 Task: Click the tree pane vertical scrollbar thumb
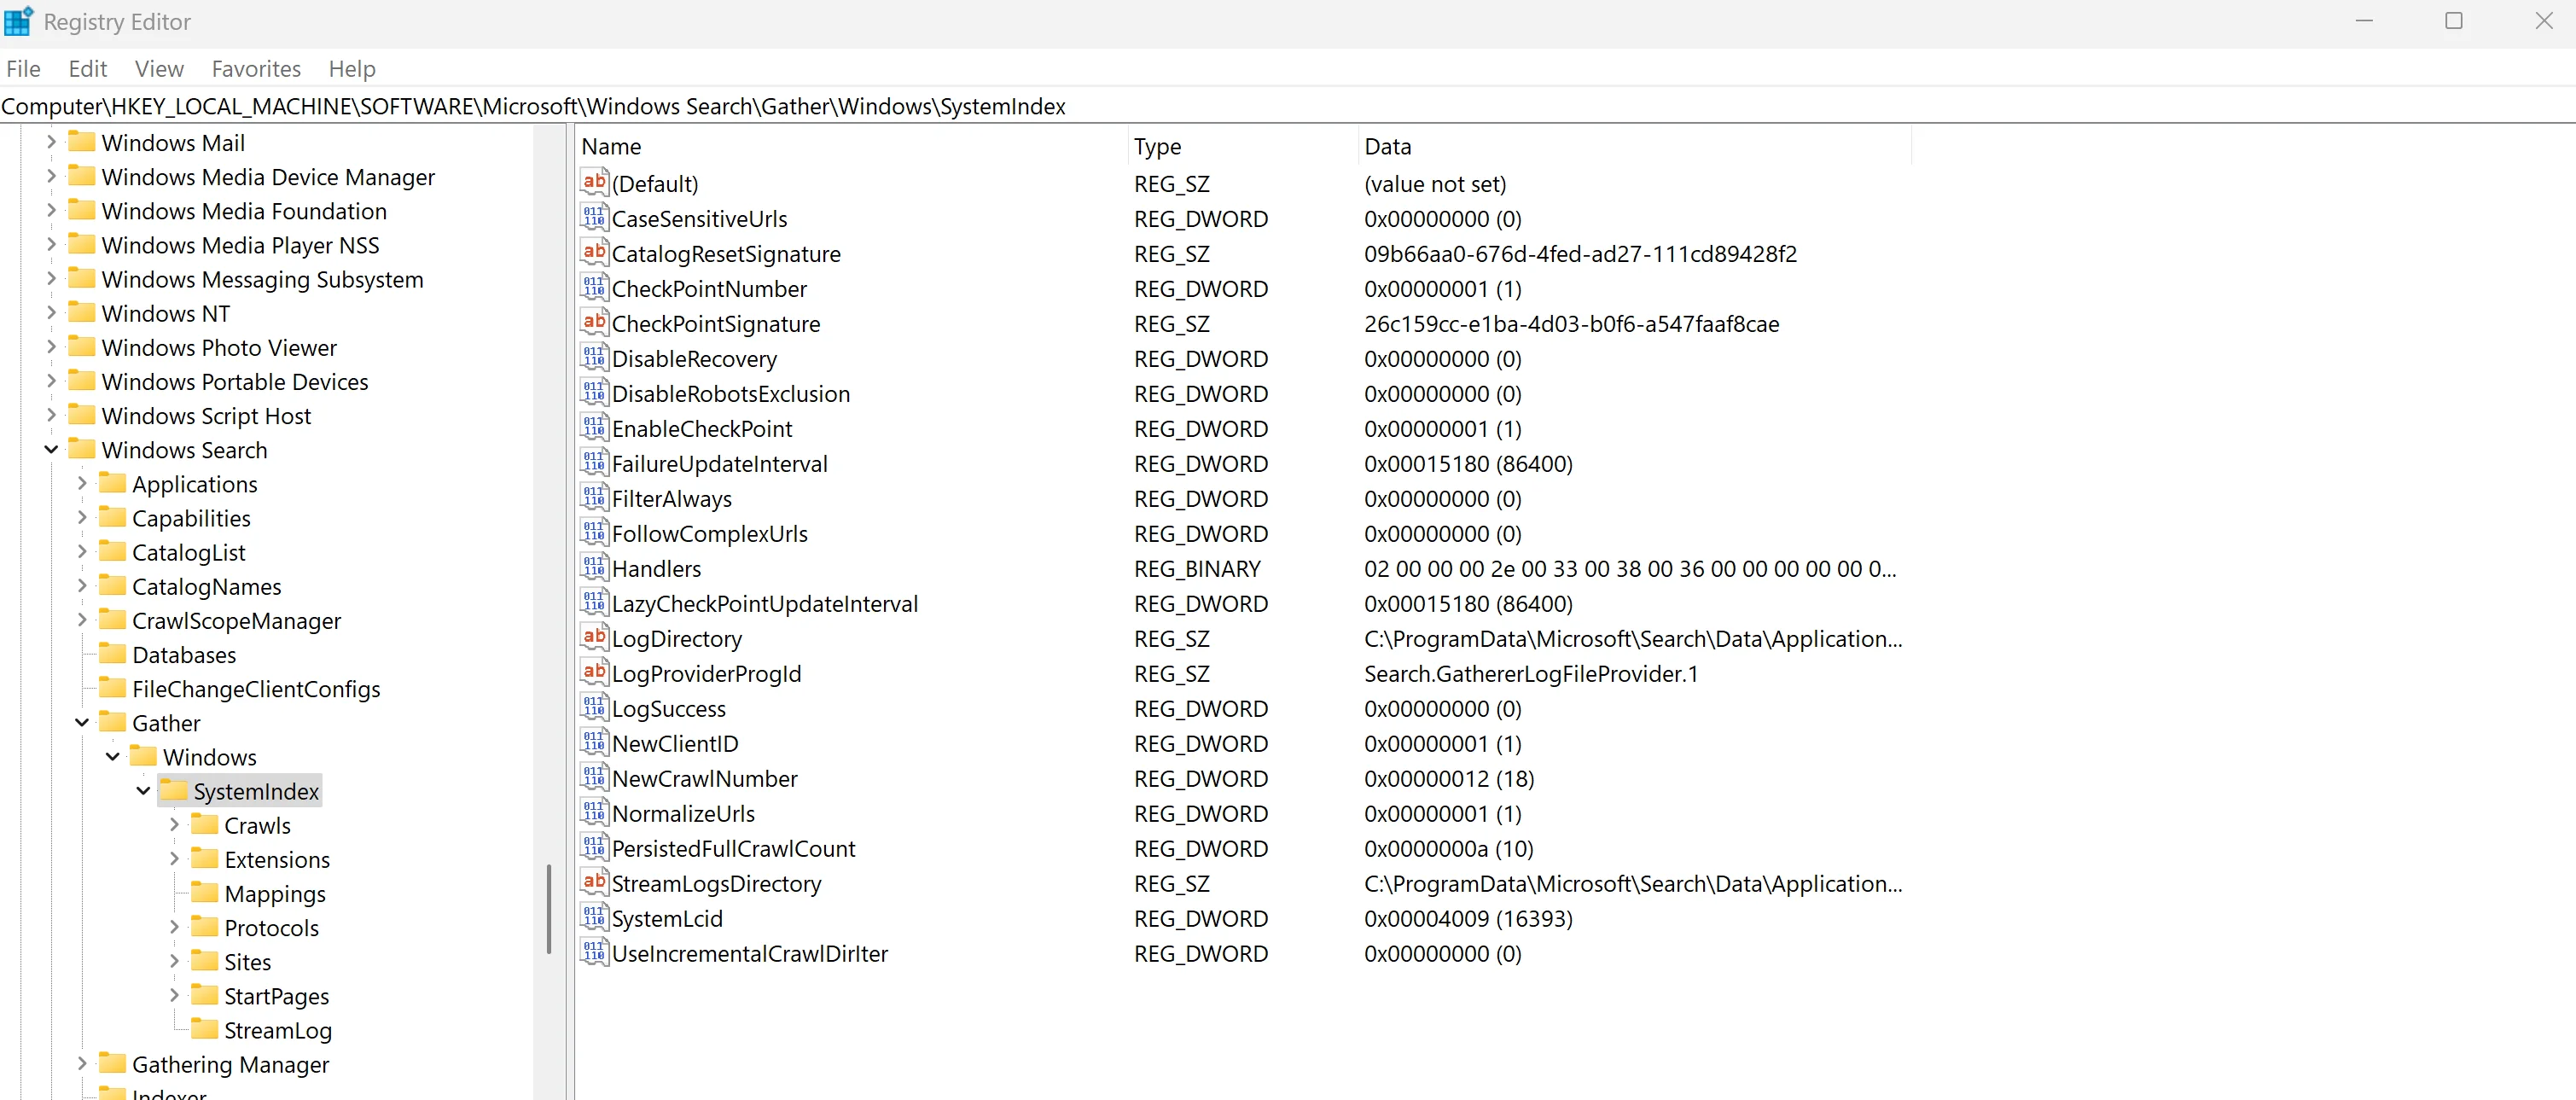coord(549,908)
